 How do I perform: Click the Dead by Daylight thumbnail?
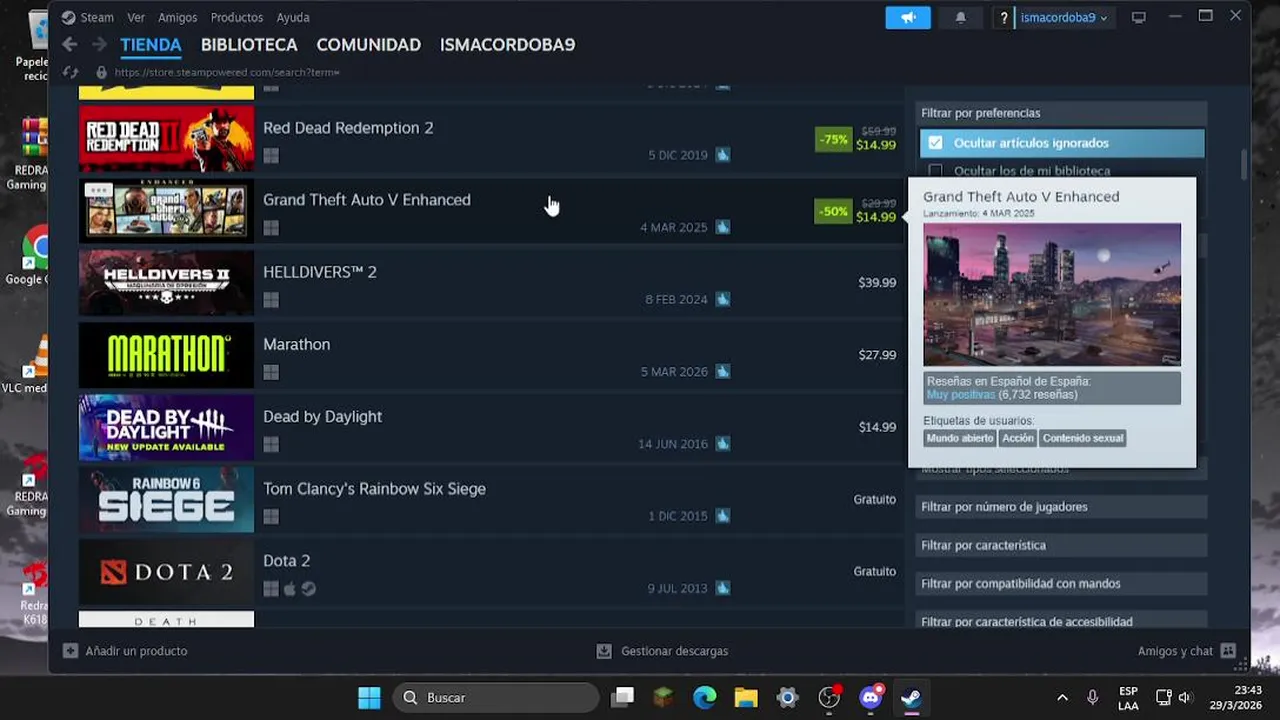click(x=166, y=427)
